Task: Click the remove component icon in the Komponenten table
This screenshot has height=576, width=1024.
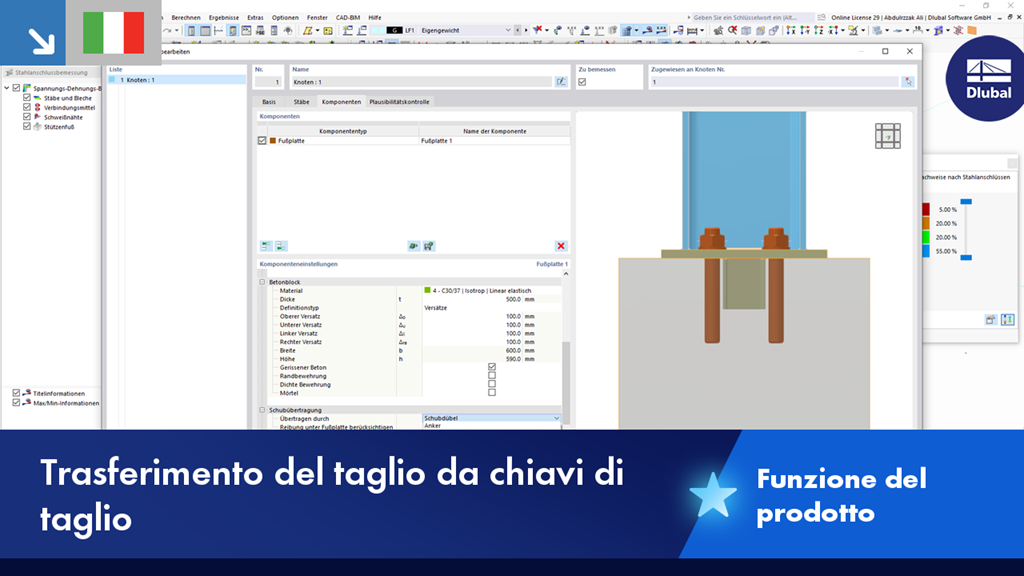Action: pos(281,247)
